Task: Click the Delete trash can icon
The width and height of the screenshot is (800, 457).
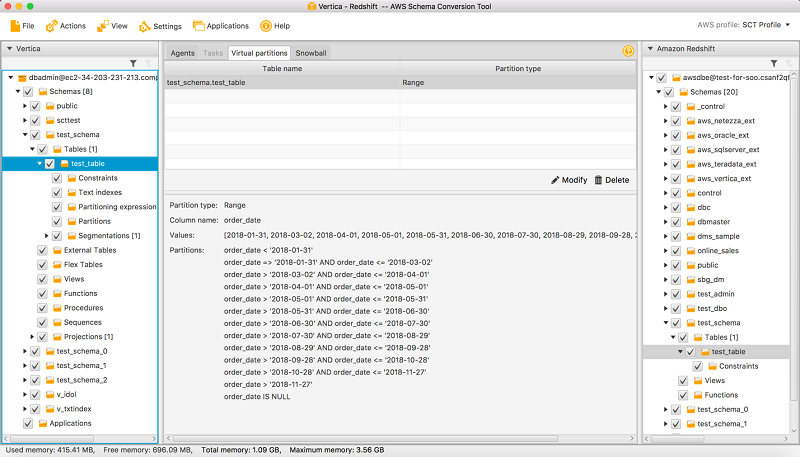Action: [x=598, y=180]
